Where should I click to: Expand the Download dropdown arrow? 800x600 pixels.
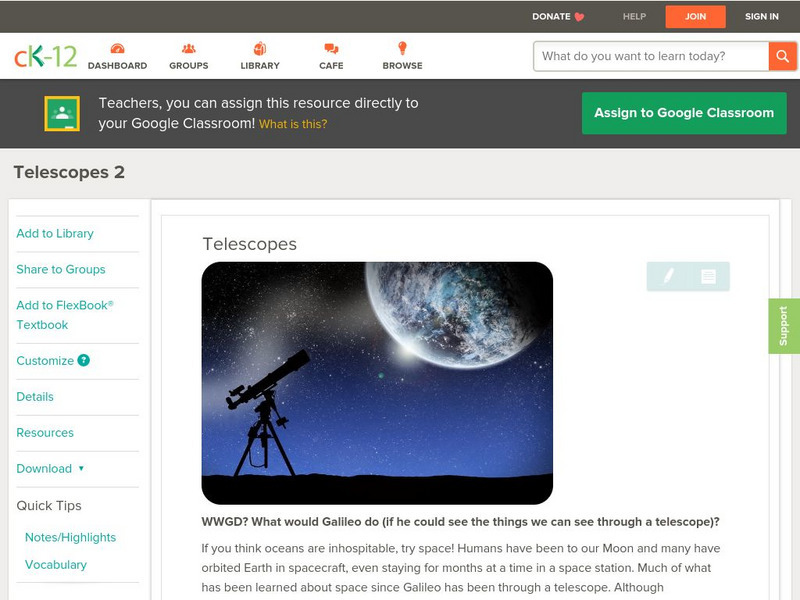point(81,468)
